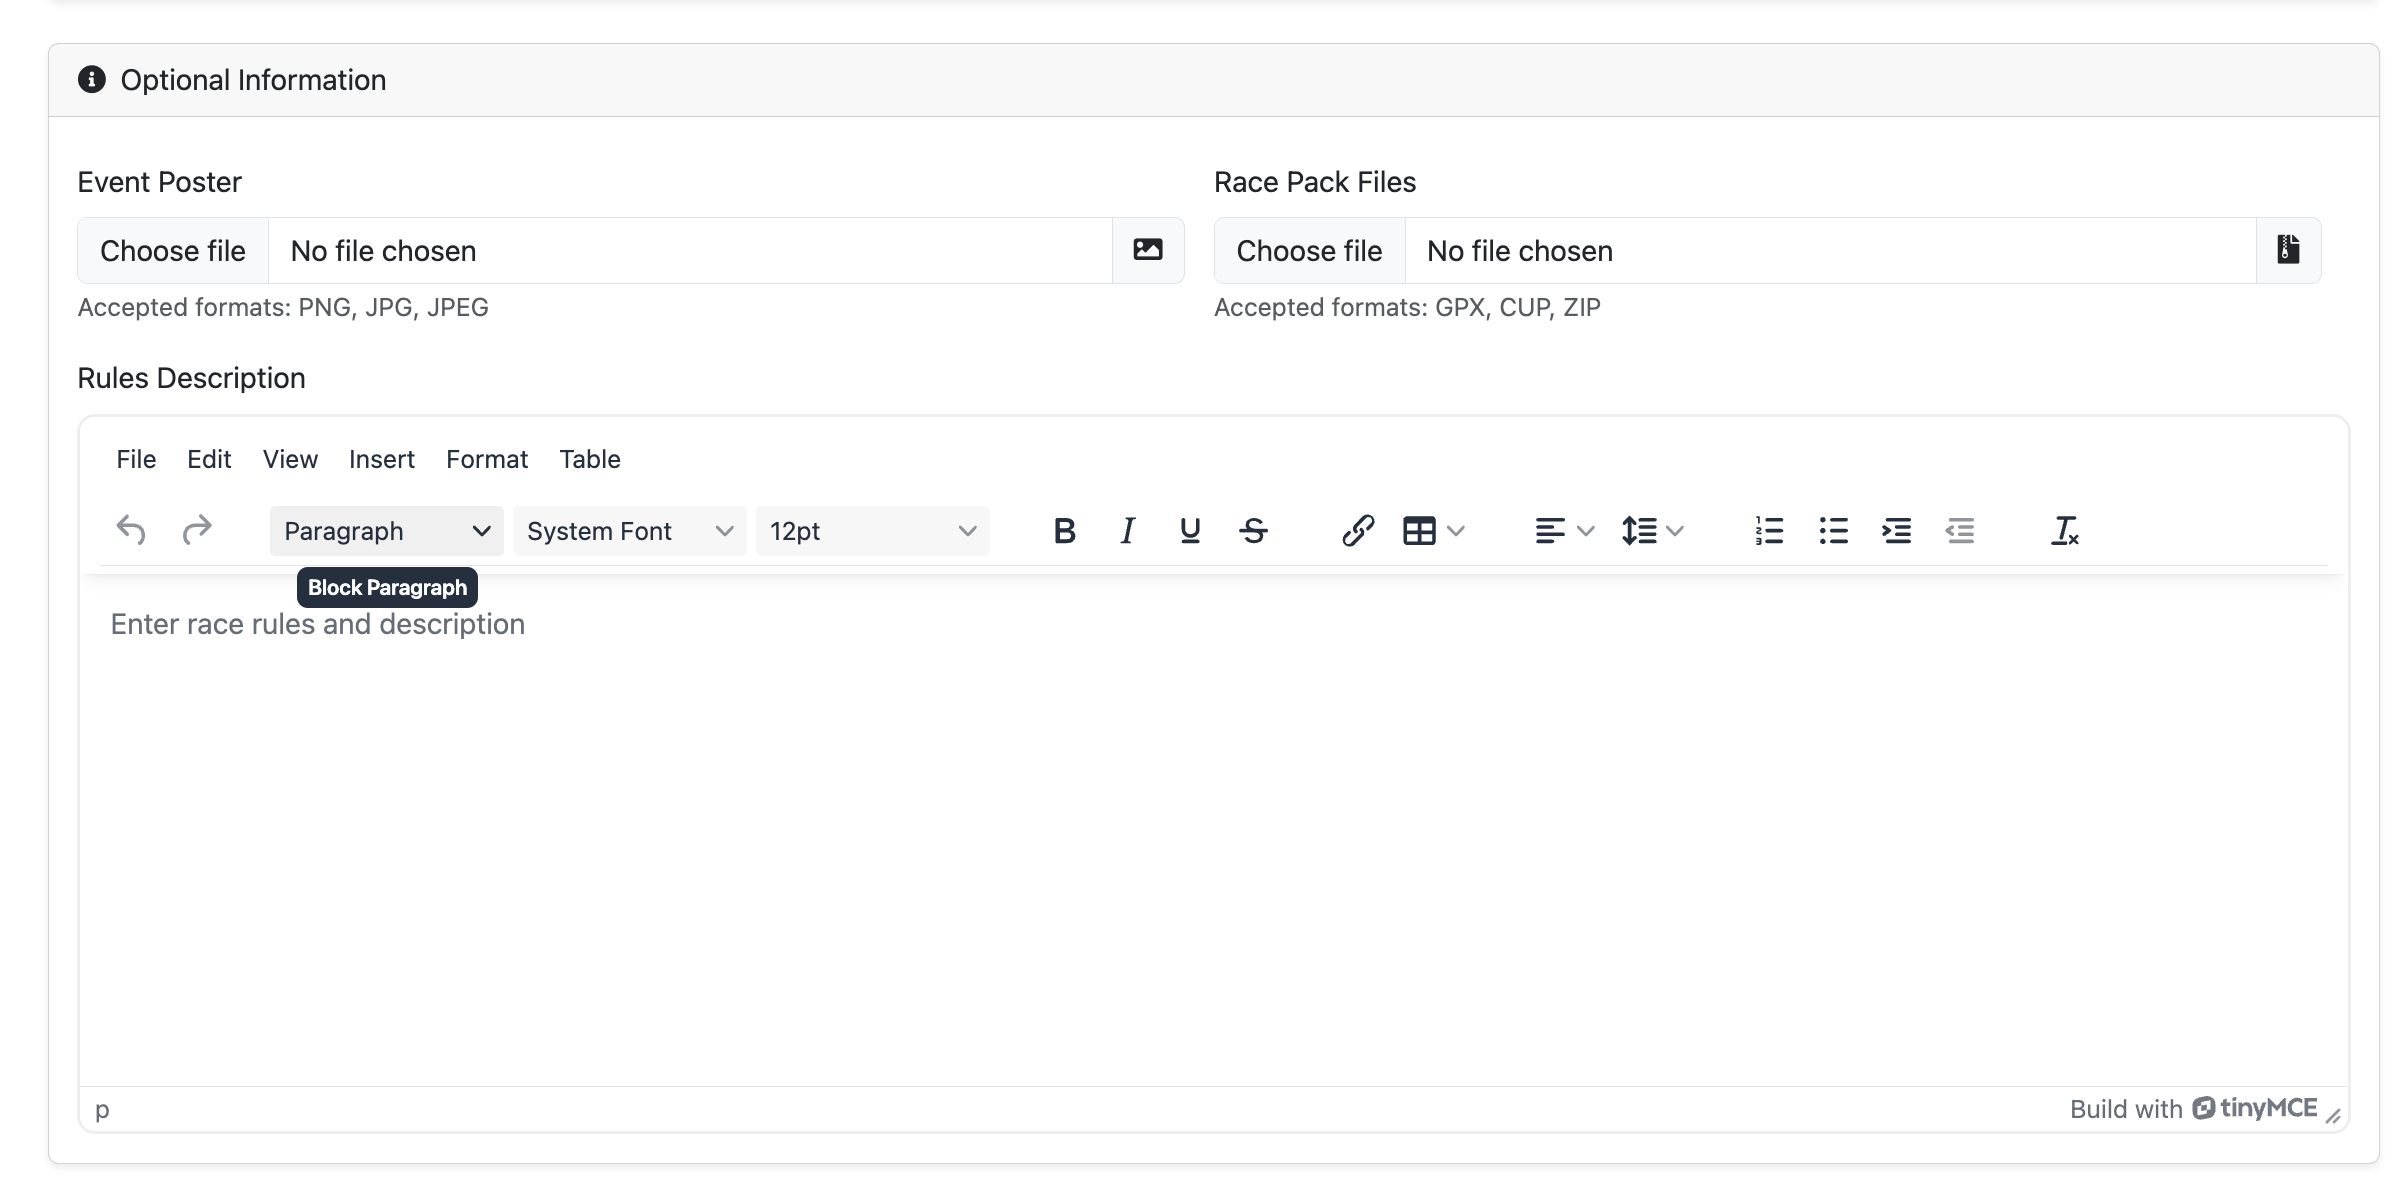Click the Clear formatting icon
The image size is (2400, 1192).
pos(2066,529)
